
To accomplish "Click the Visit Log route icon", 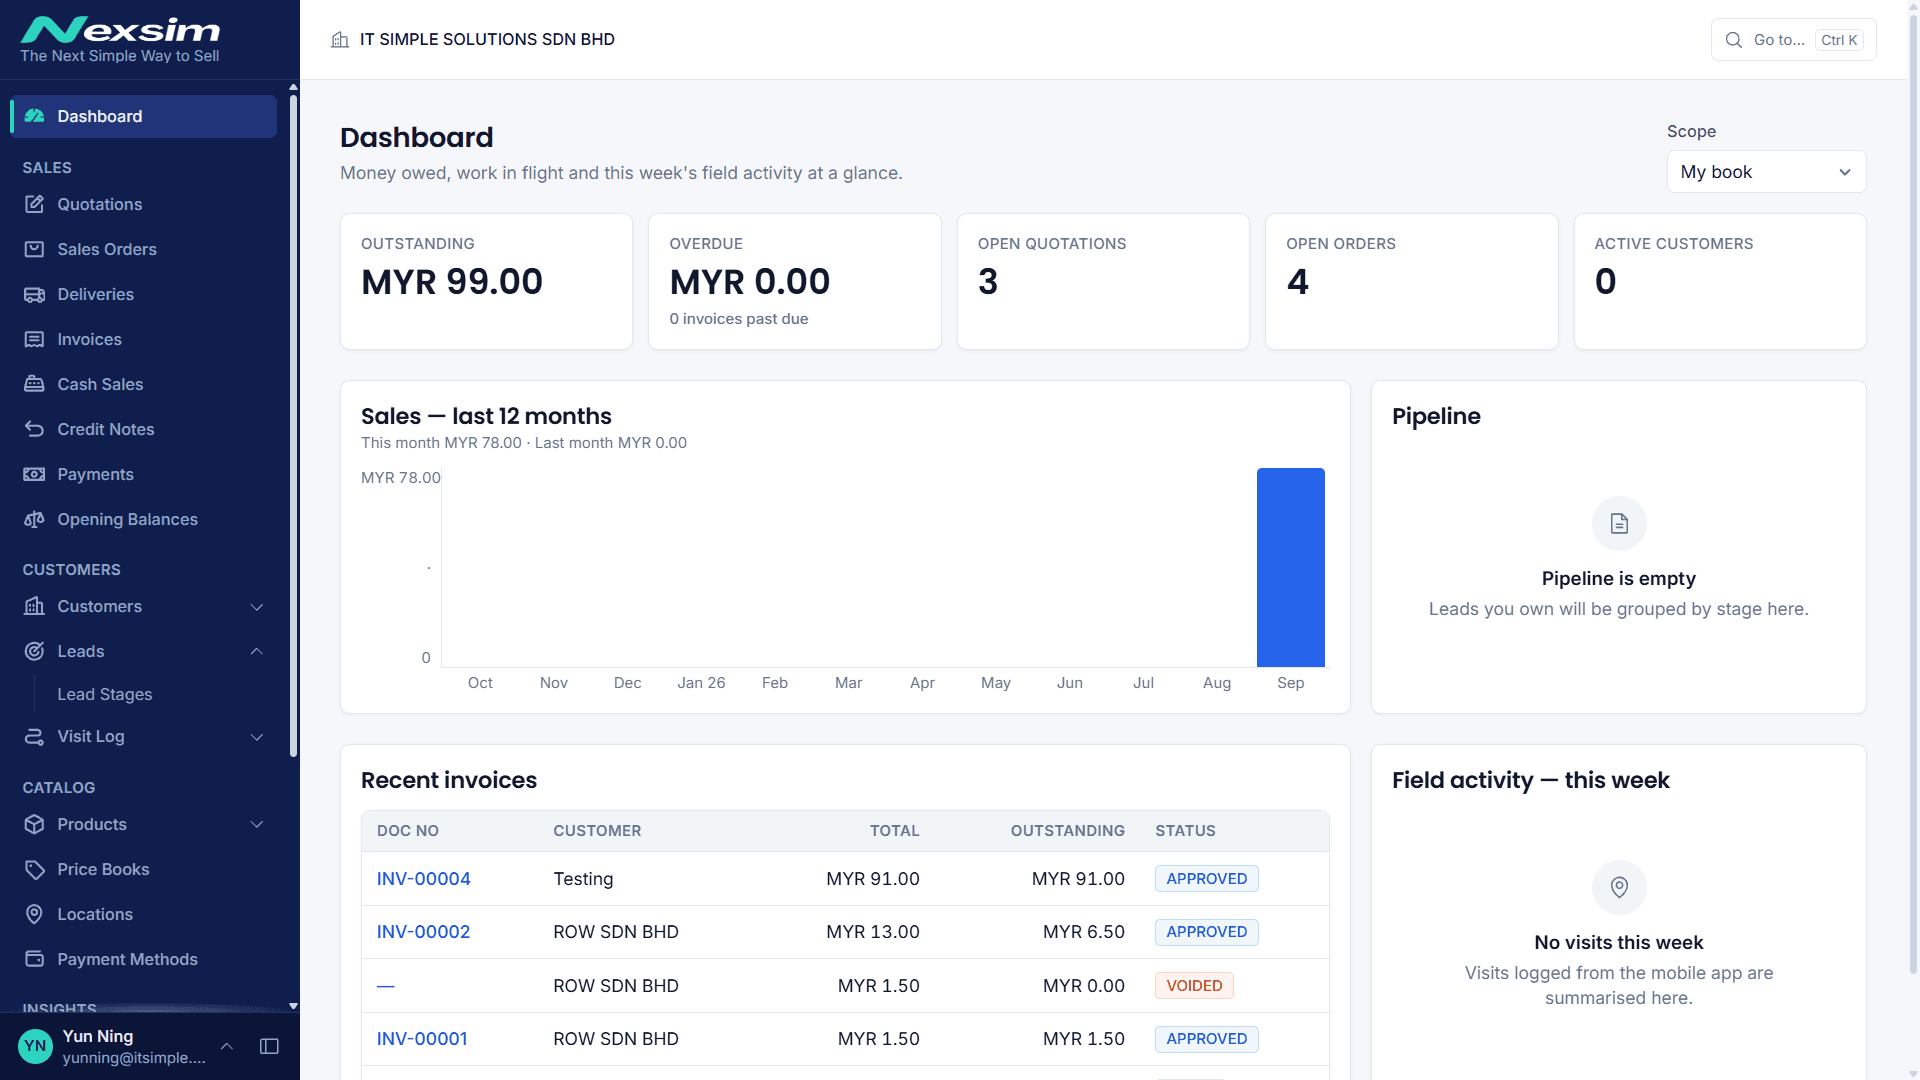I will point(34,736).
